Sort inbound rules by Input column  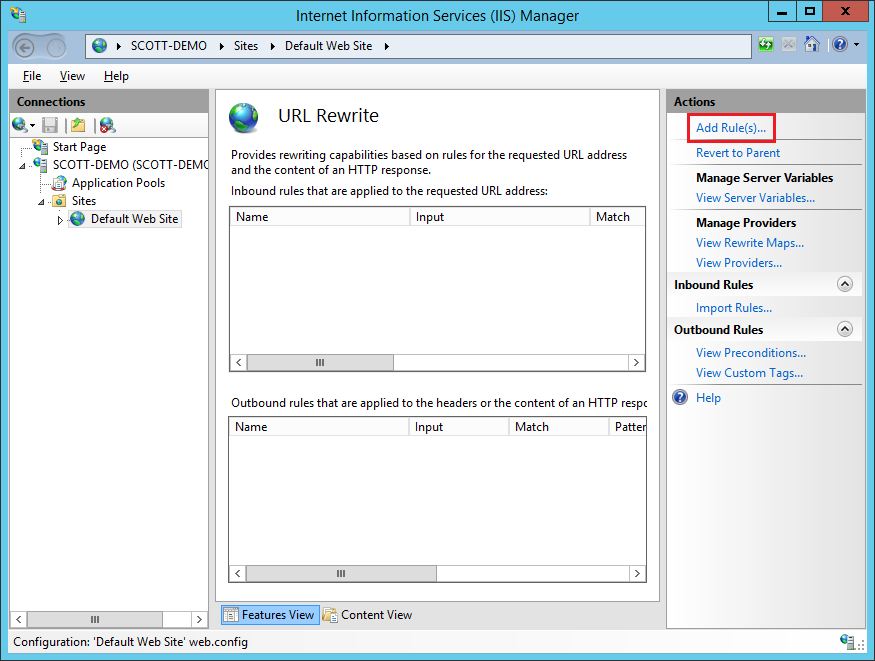pyautogui.click(x=500, y=216)
